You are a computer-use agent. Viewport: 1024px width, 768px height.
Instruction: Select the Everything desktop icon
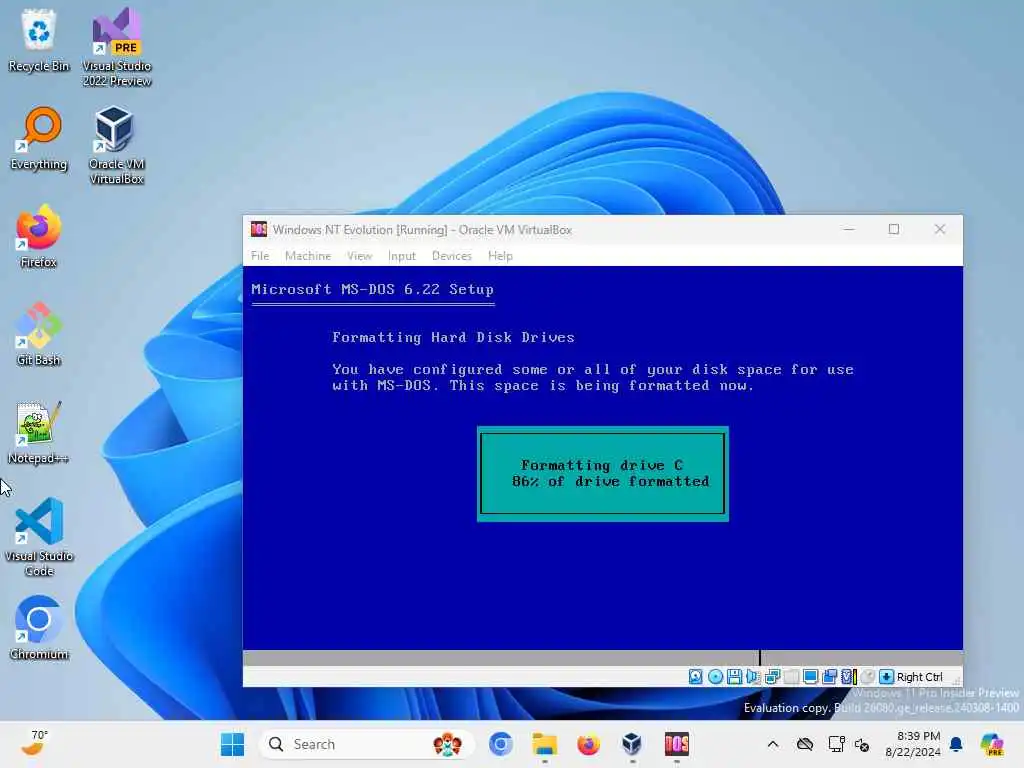click(39, 139)
